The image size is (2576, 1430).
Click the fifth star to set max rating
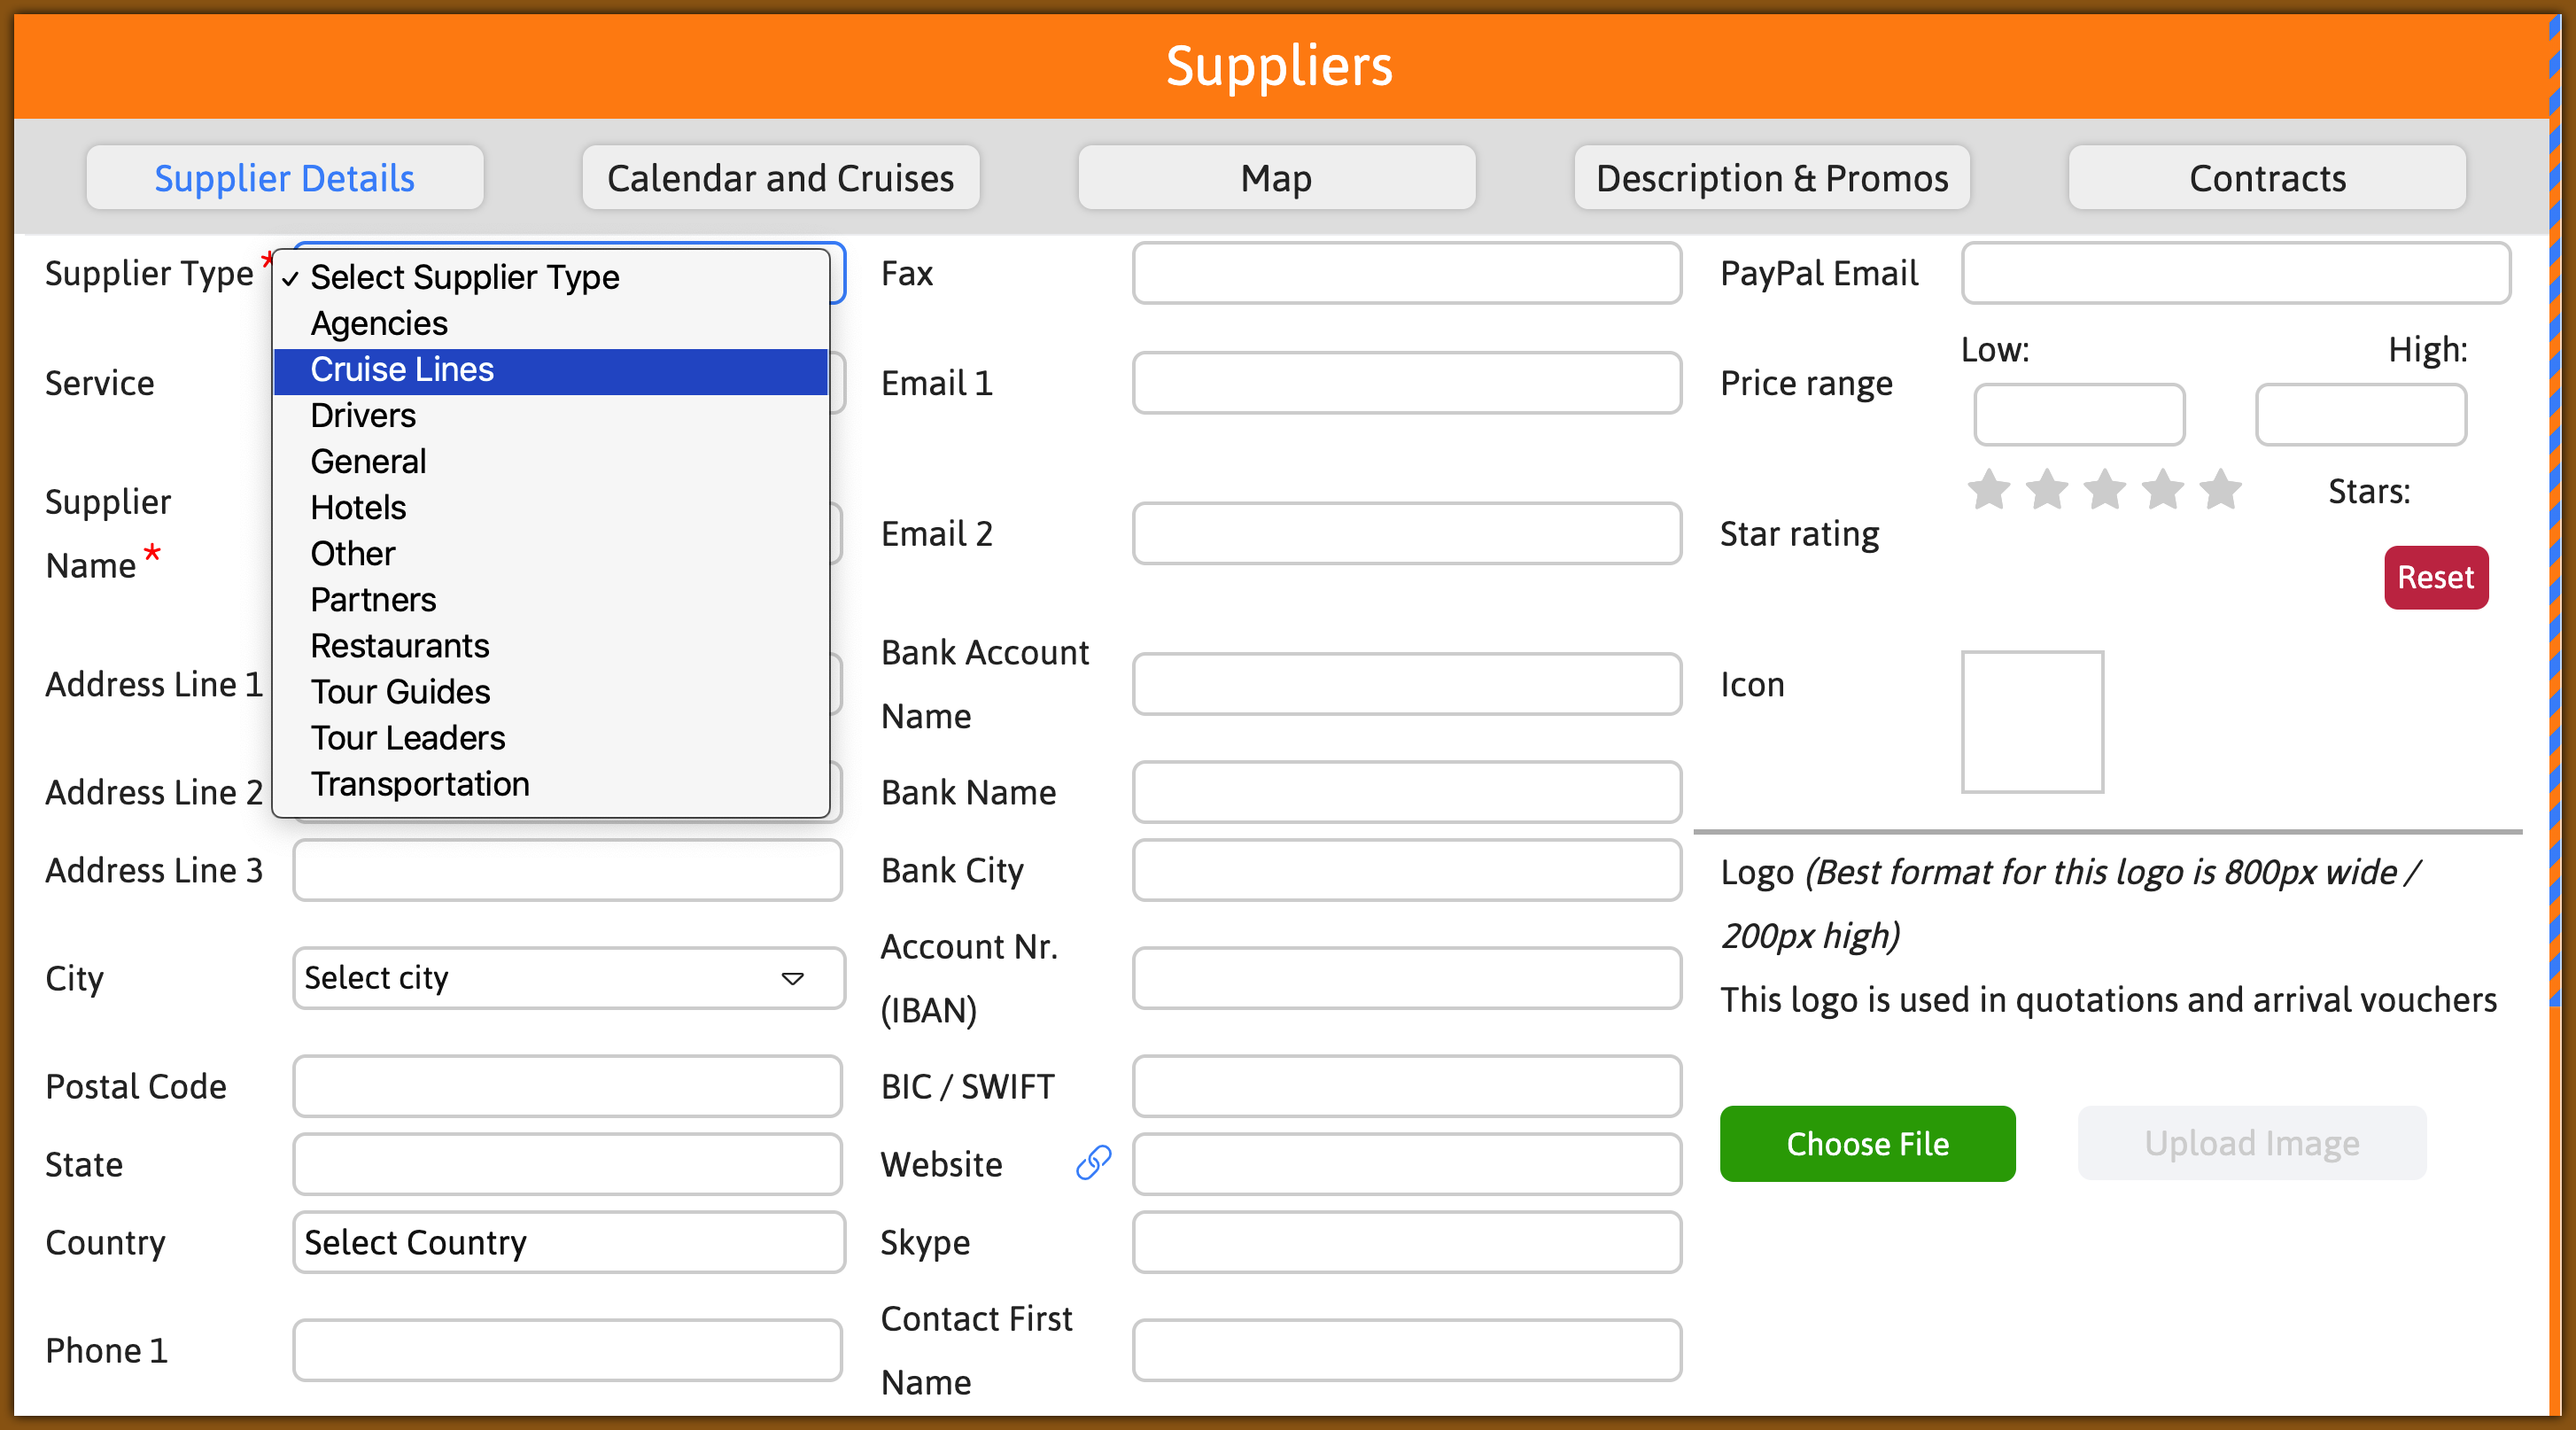point(2222,489)
